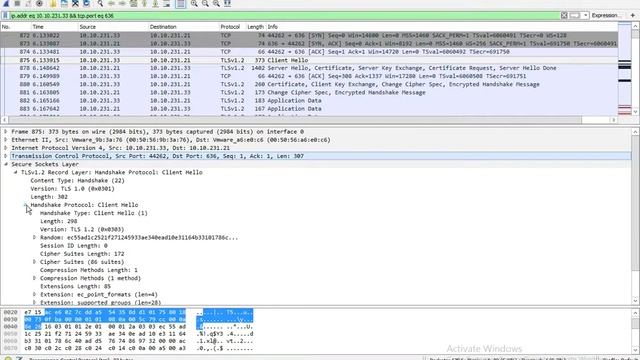Select packet 880 Certificate row
This screenshot has width=640, height=360.
pyautogui.click(x=309, y=84)
